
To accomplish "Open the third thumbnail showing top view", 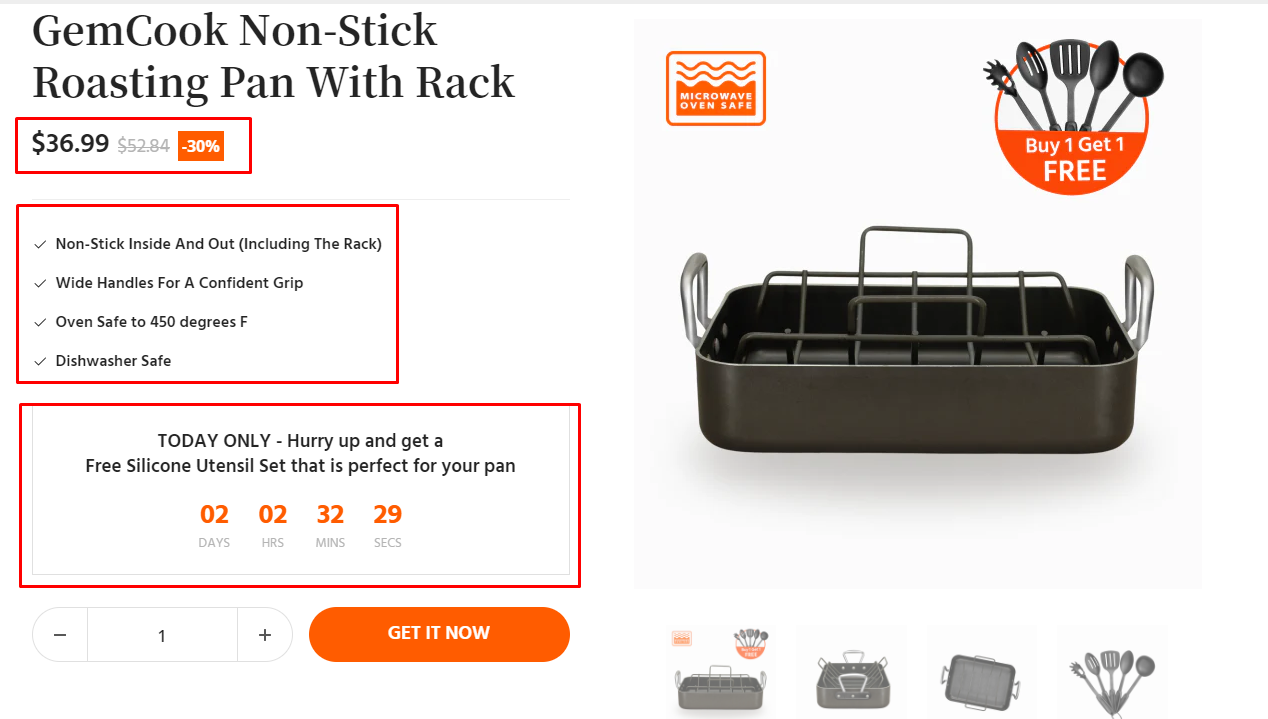I will [982, 670].
